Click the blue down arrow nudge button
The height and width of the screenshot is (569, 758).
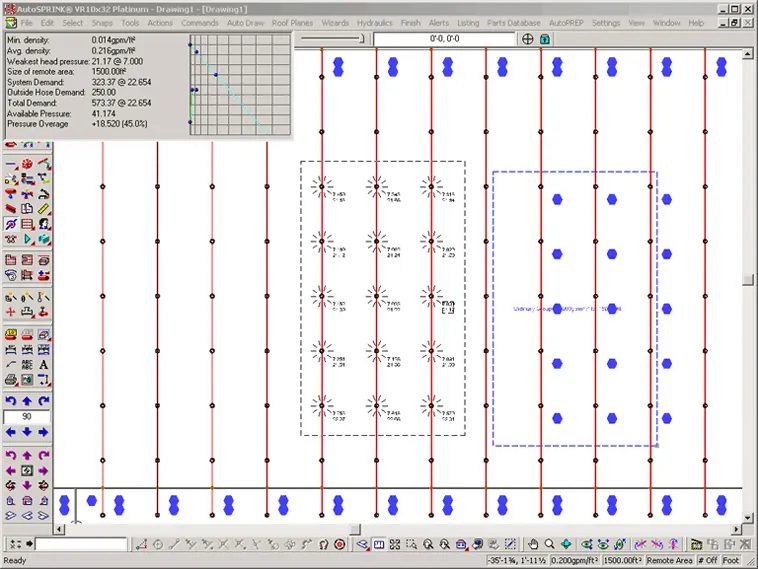coord(27,432)
